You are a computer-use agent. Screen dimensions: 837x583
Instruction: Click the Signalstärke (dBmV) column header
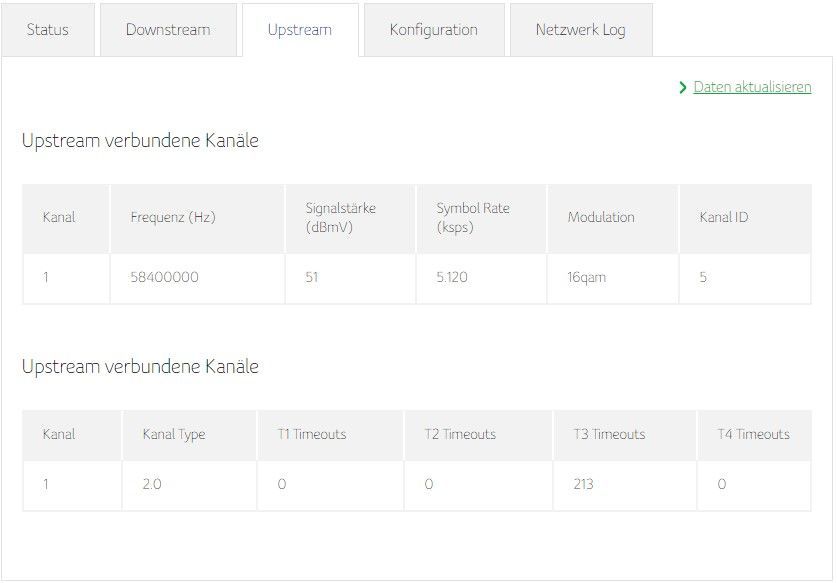(x=340, y=218)
